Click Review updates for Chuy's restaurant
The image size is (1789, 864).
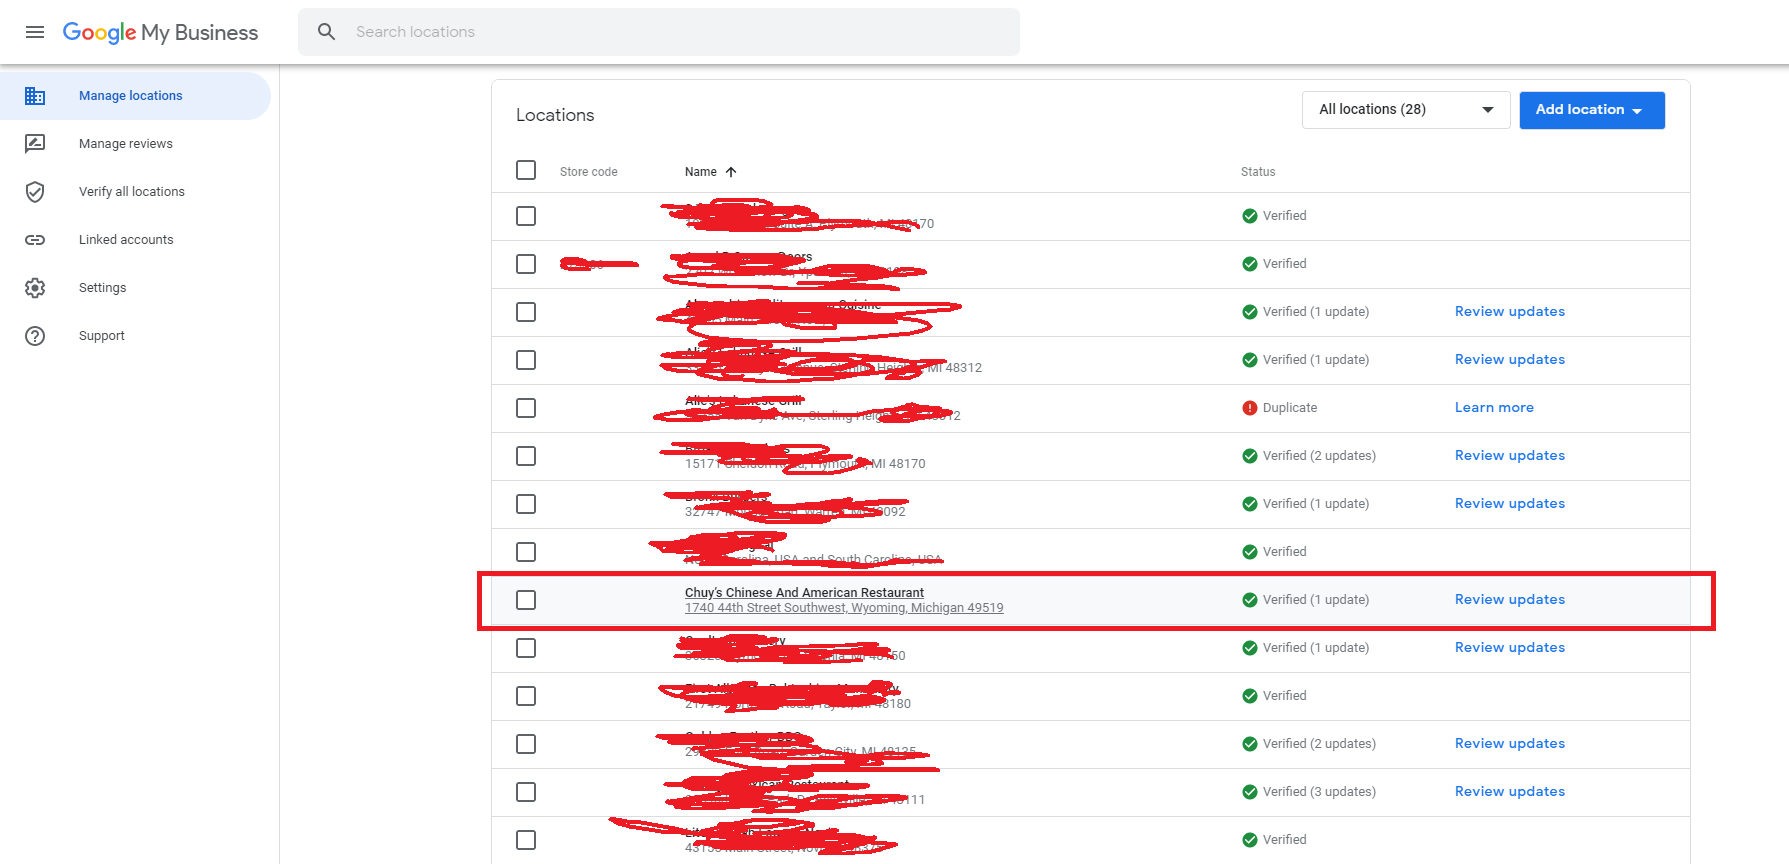coord(1509,600)
